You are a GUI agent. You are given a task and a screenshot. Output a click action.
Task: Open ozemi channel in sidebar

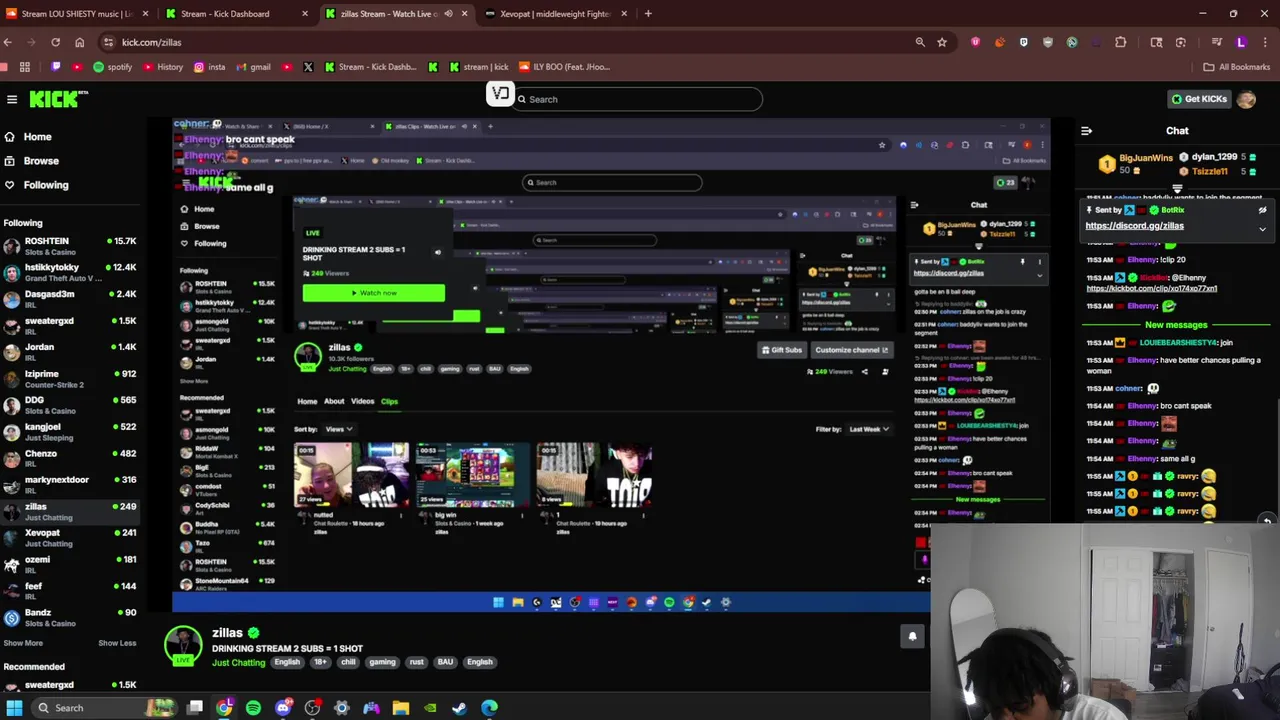(x=70, y=565)
